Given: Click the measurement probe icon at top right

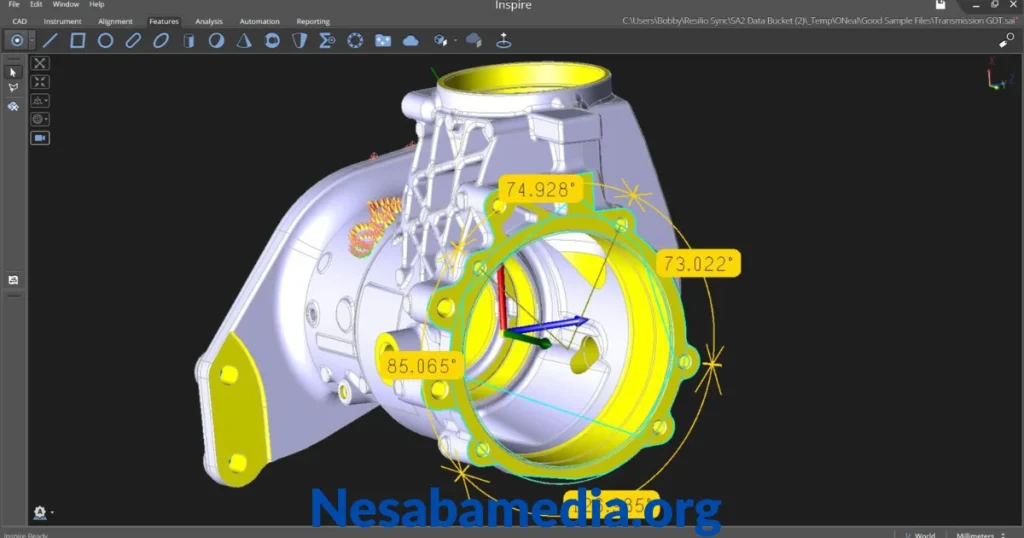Looking at the screenshot, I should coord(1006,40).
